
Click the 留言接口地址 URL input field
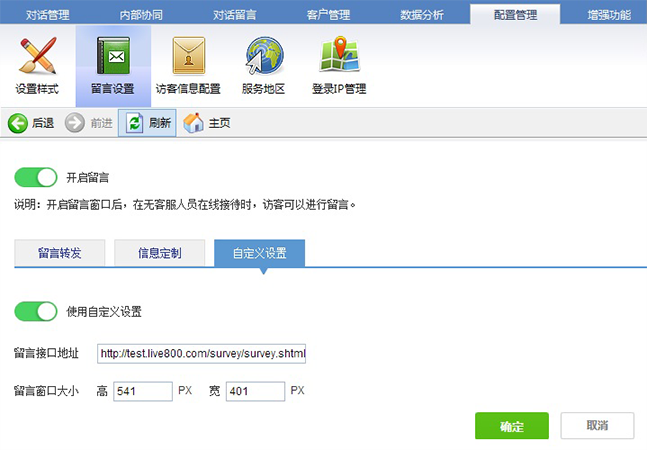click(201, 353)
